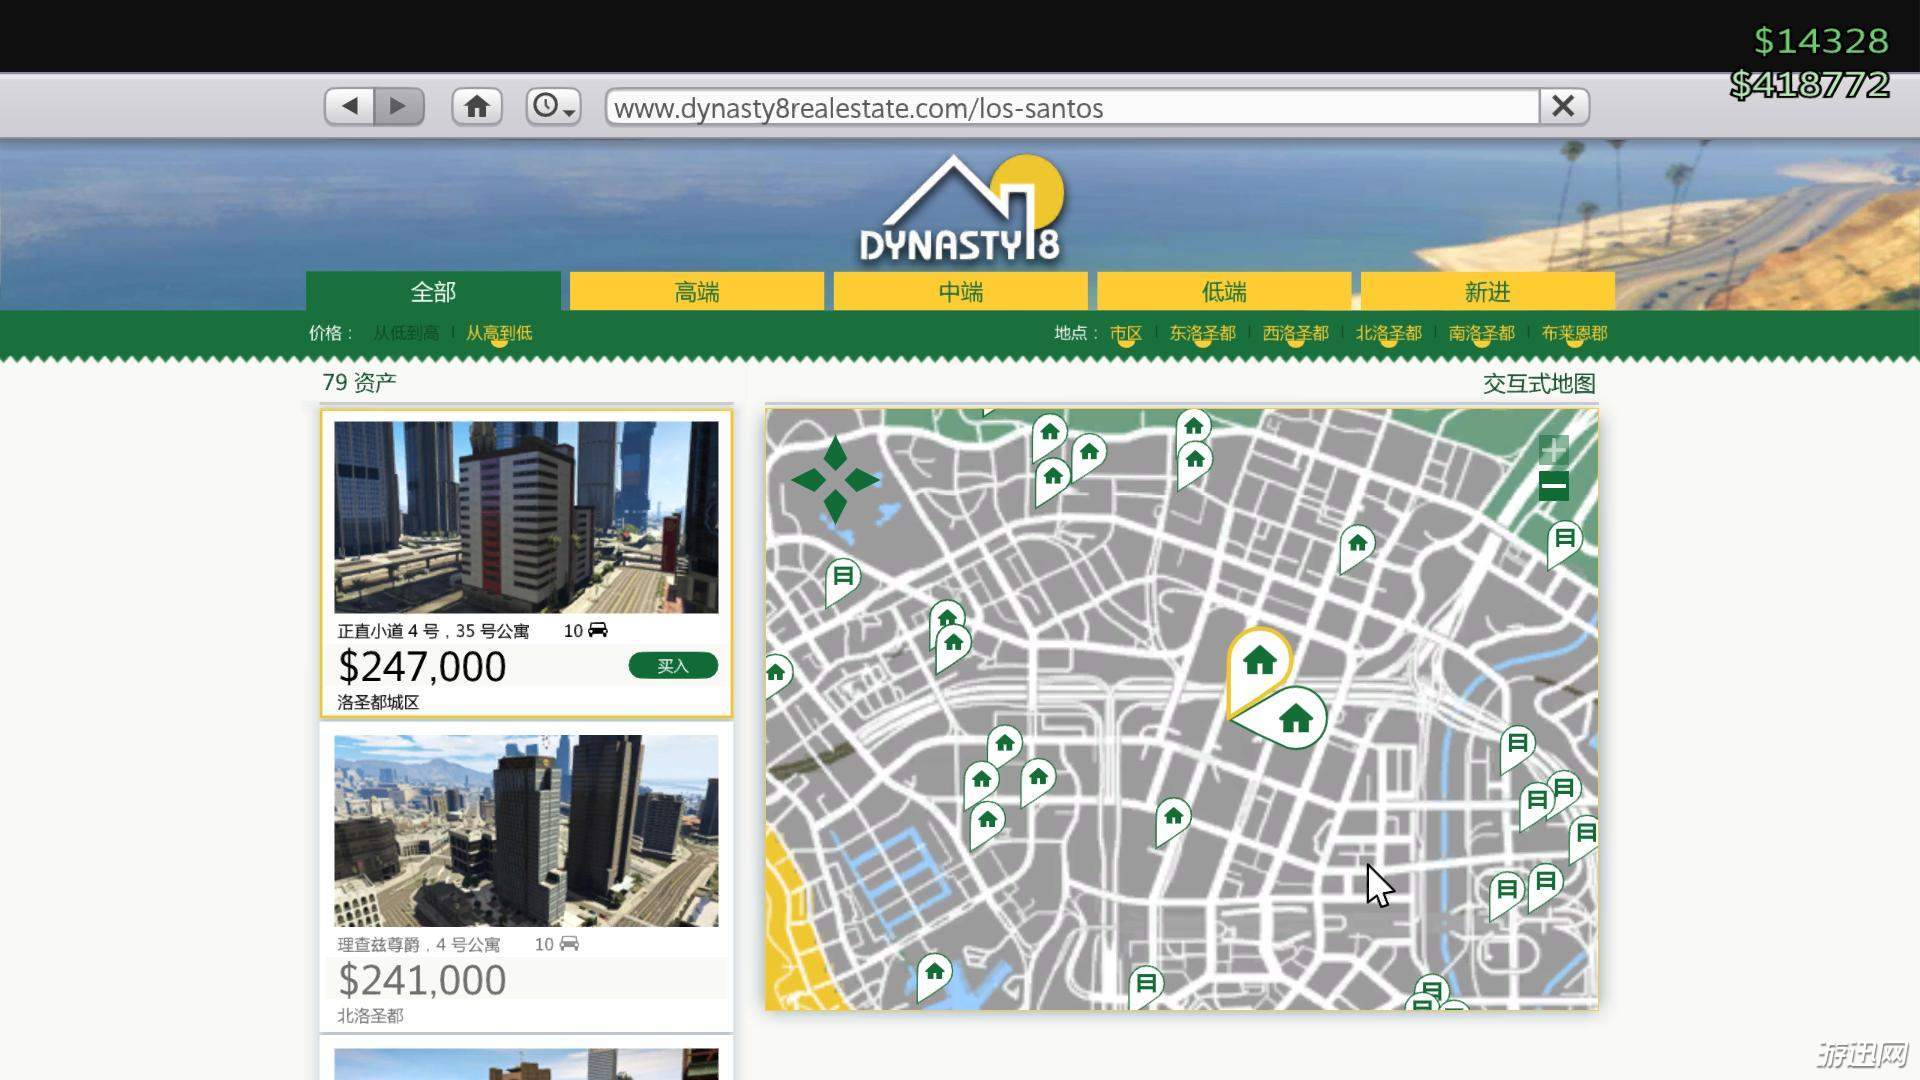Click the house marker at bottom-left near water
This screenshot has height=1080, width=1920.
(x=934, y=972)
